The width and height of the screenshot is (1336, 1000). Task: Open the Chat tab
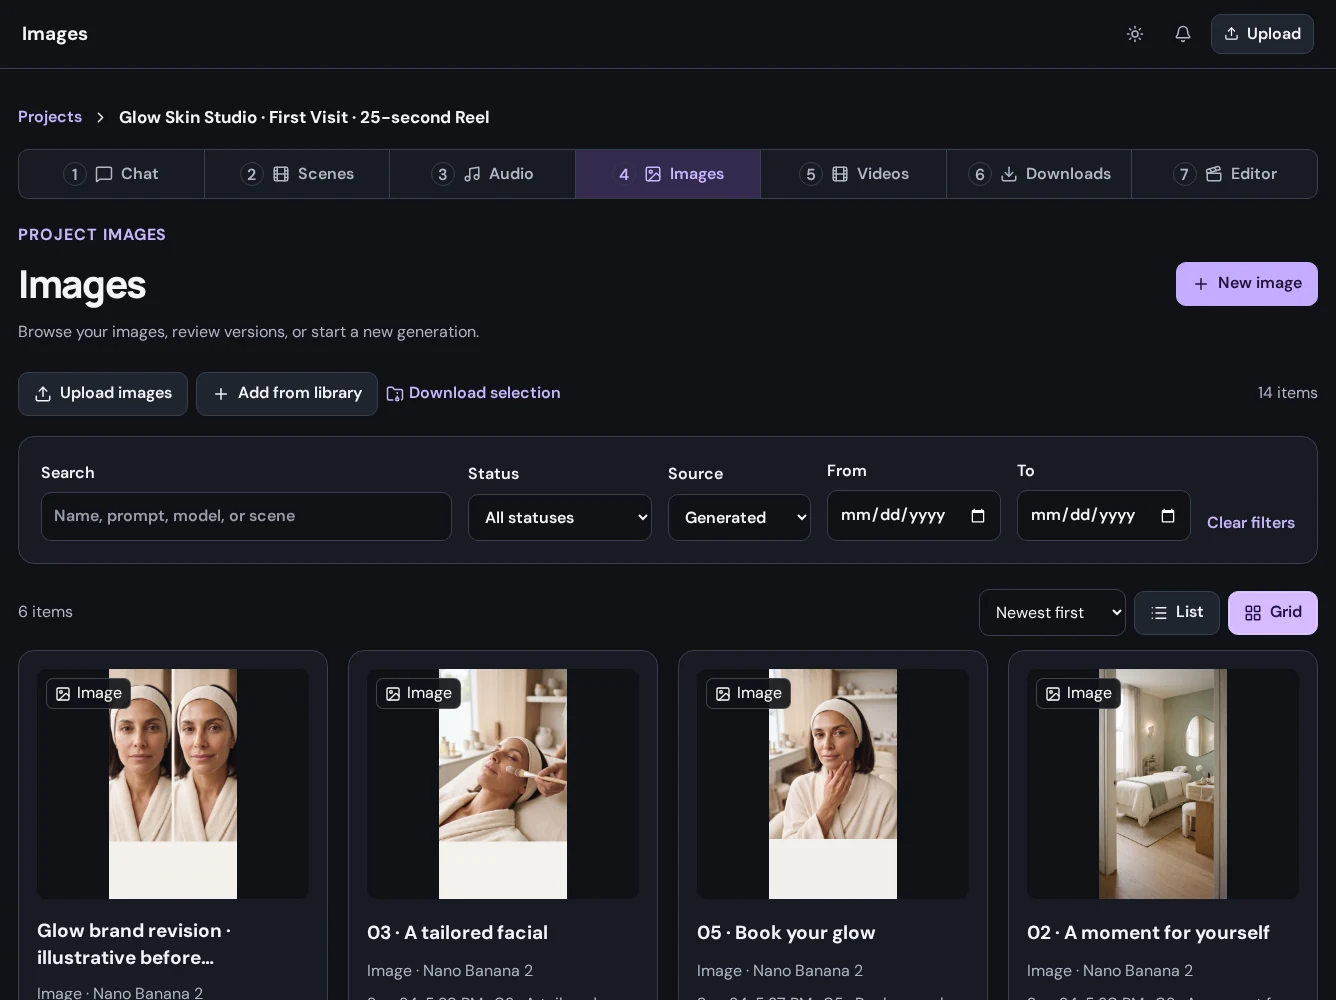[111, 174]
